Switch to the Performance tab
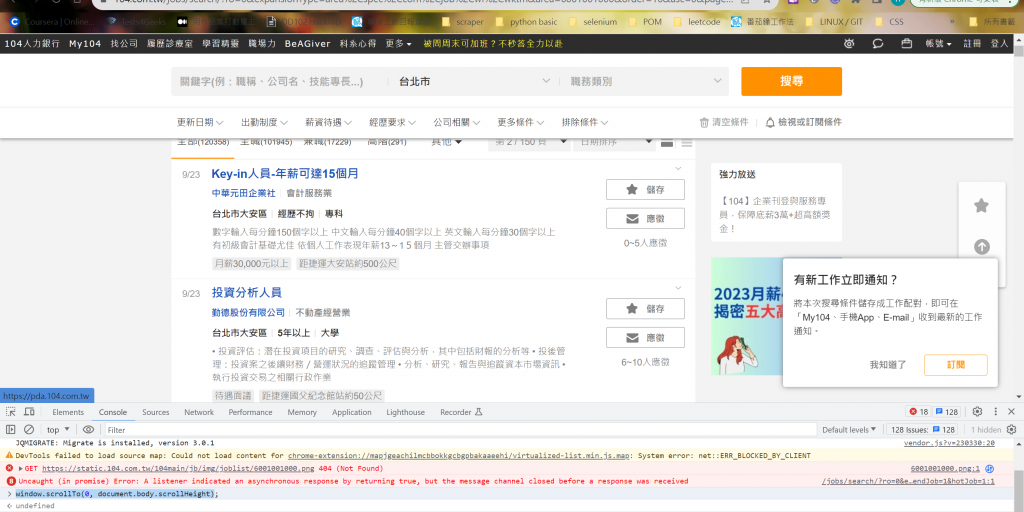This screenshot has height=512, width=1024. pos(250,412)
